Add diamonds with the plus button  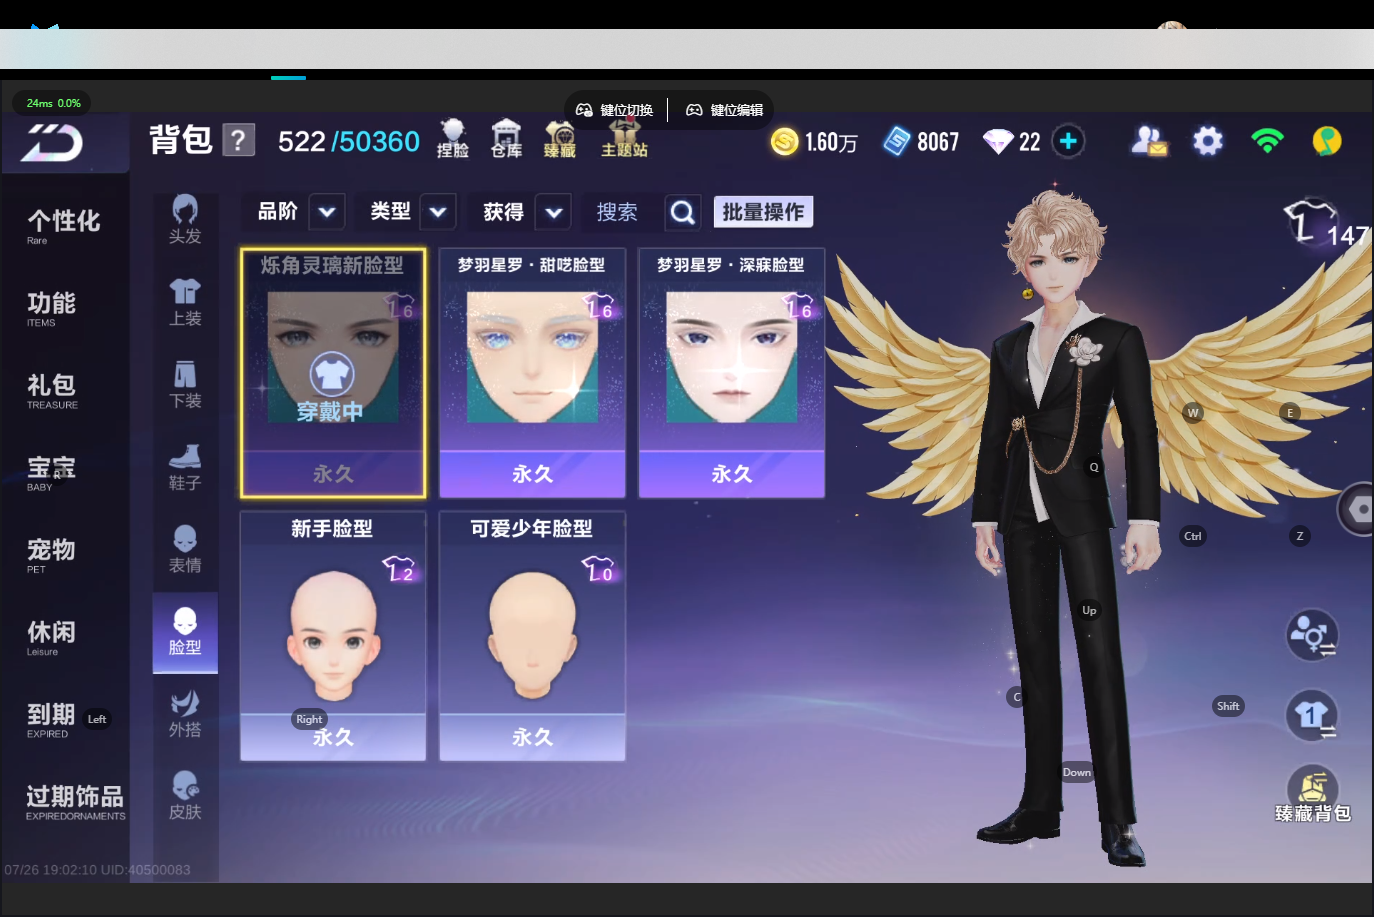[1068, 141]
